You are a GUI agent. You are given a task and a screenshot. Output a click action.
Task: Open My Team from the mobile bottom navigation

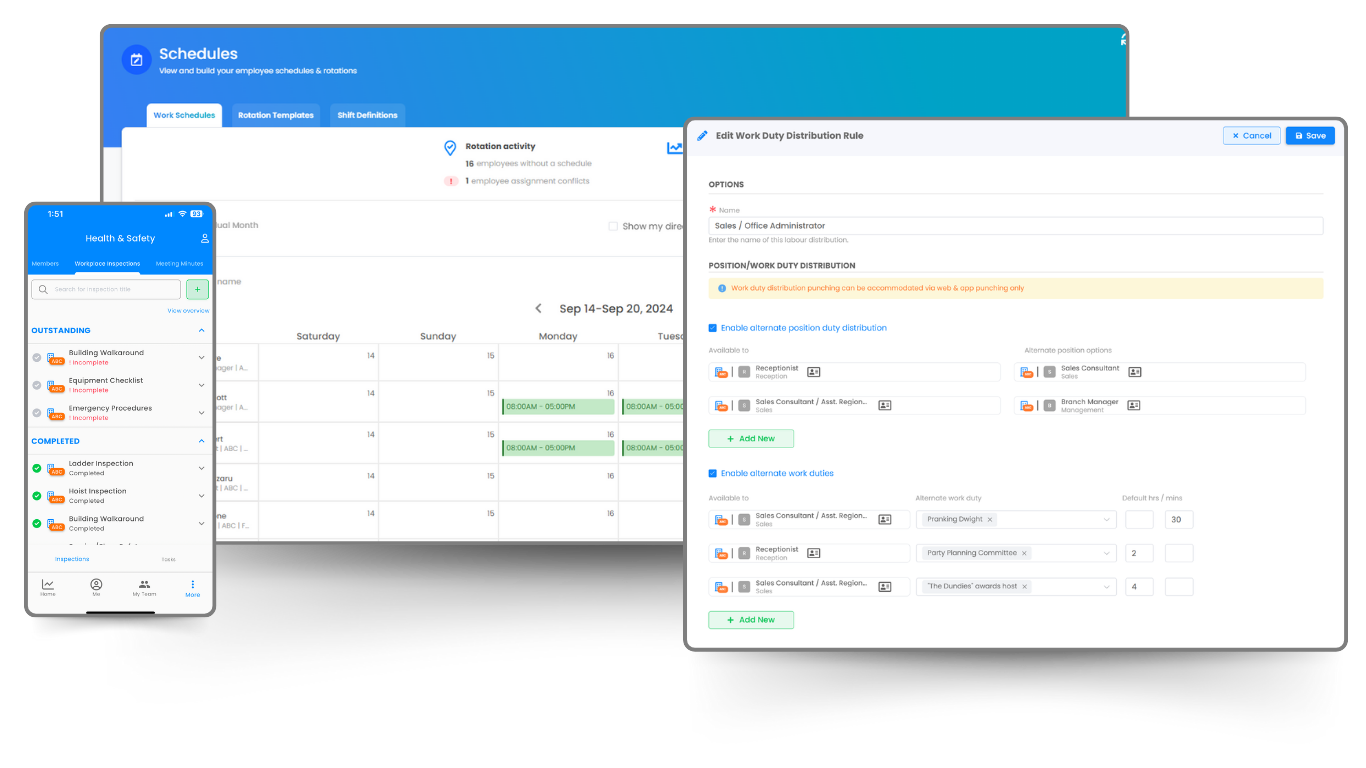point(144,588)
